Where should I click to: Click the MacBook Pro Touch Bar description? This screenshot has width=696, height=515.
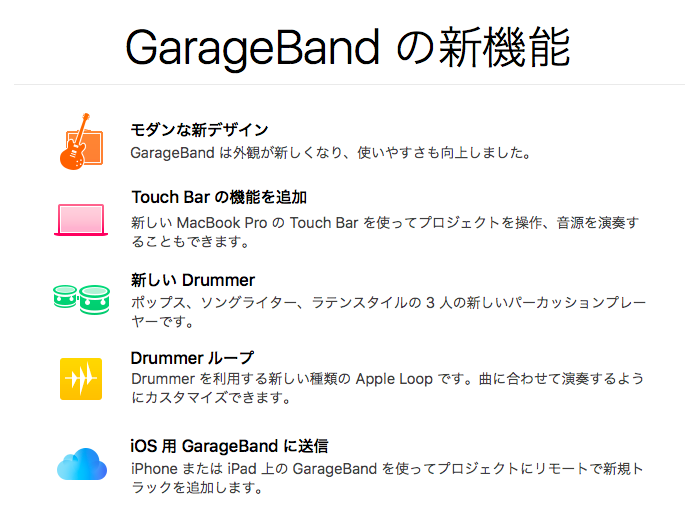(385, 232)
